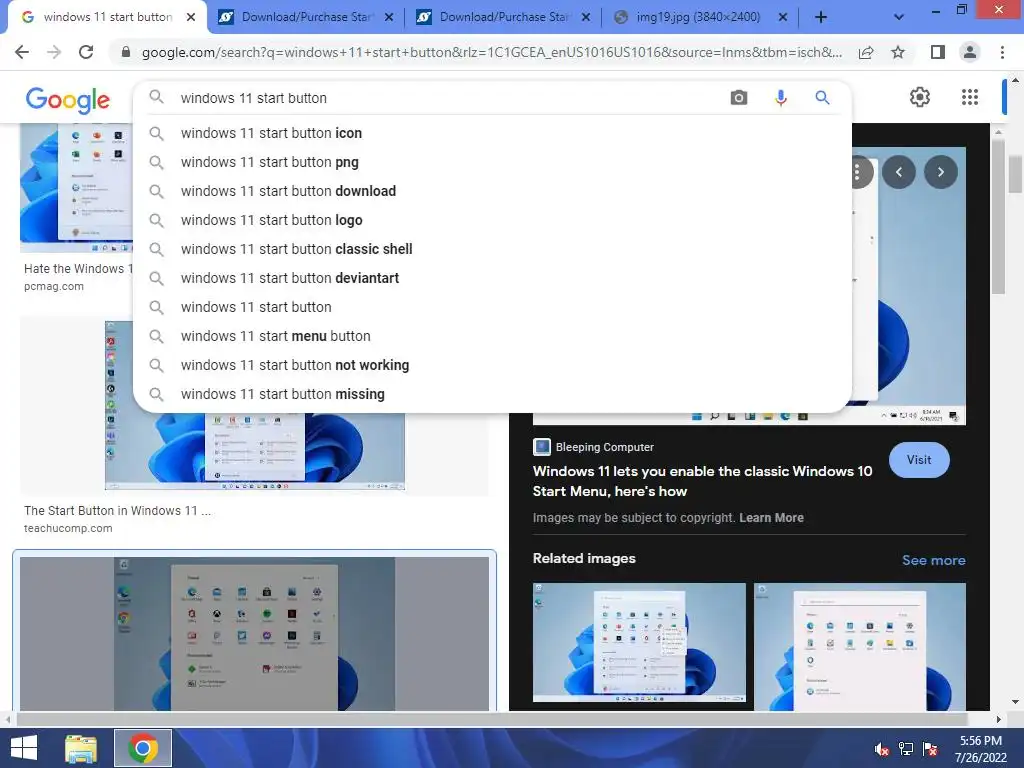Switch to the img19.jpg tab

tap(699, 17)
